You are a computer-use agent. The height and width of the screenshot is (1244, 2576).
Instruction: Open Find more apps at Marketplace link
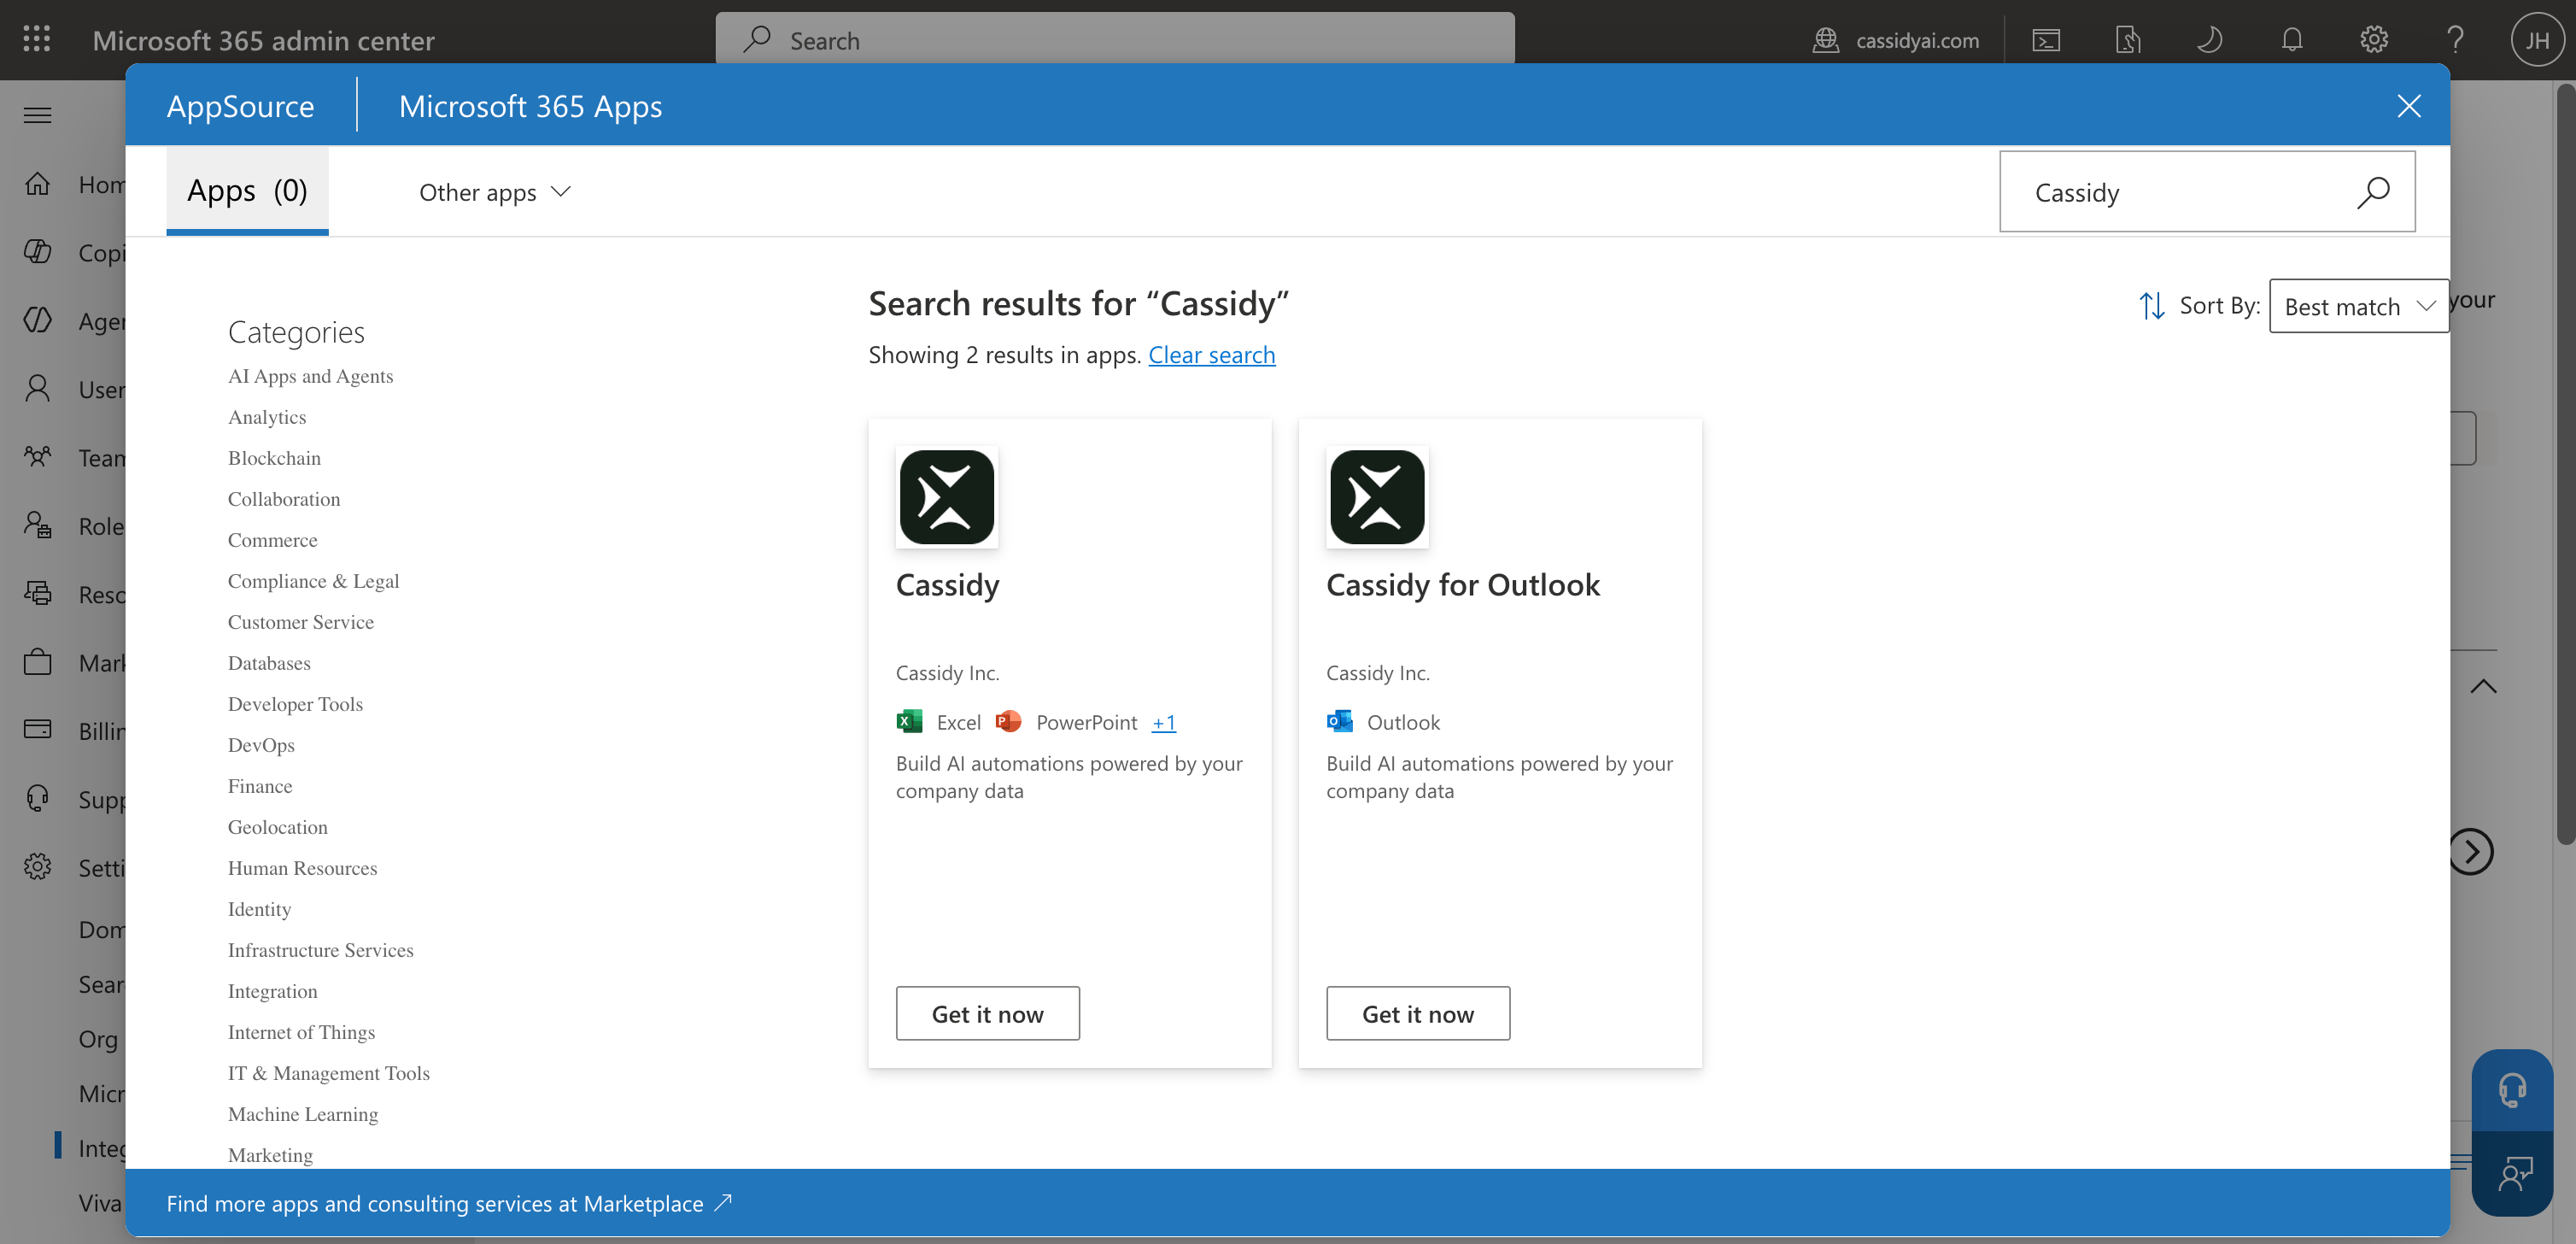coord(450,1203)
